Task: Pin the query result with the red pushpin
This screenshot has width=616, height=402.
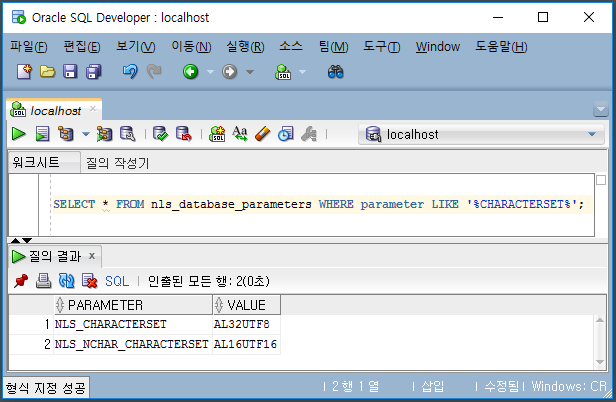Action: click(21, 281)
